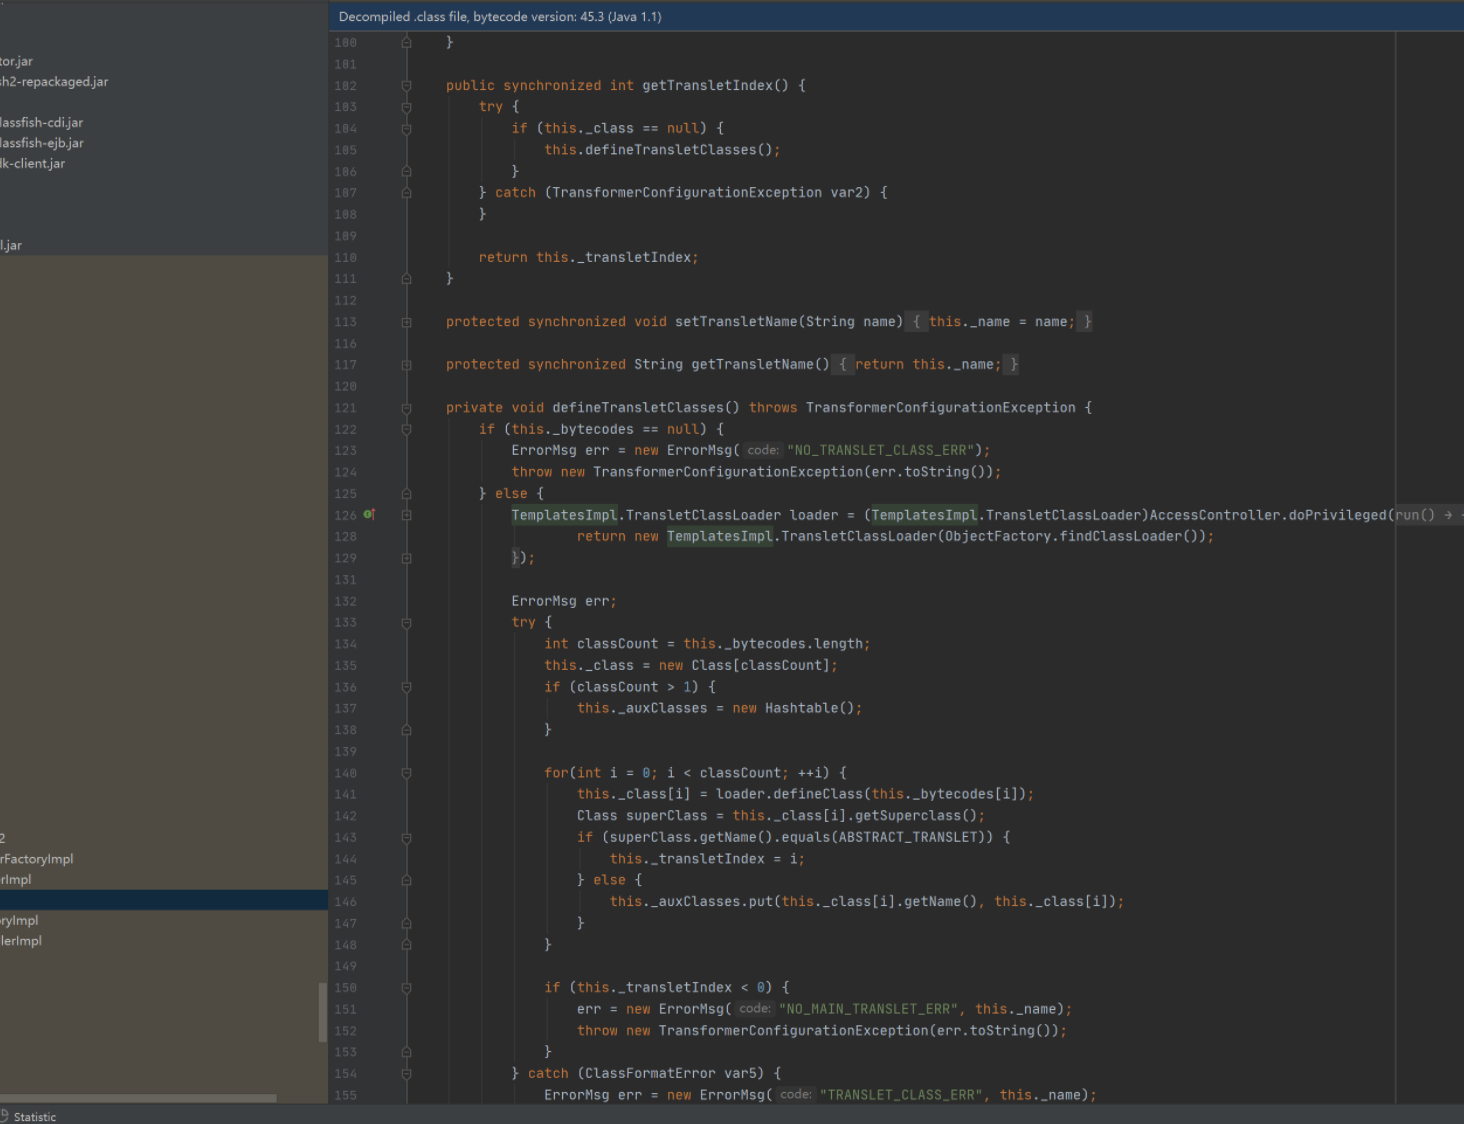Select the class entry ending in 'lerImpl'
This screenshot has width=1464, height=1124.
tap(21, 941)
